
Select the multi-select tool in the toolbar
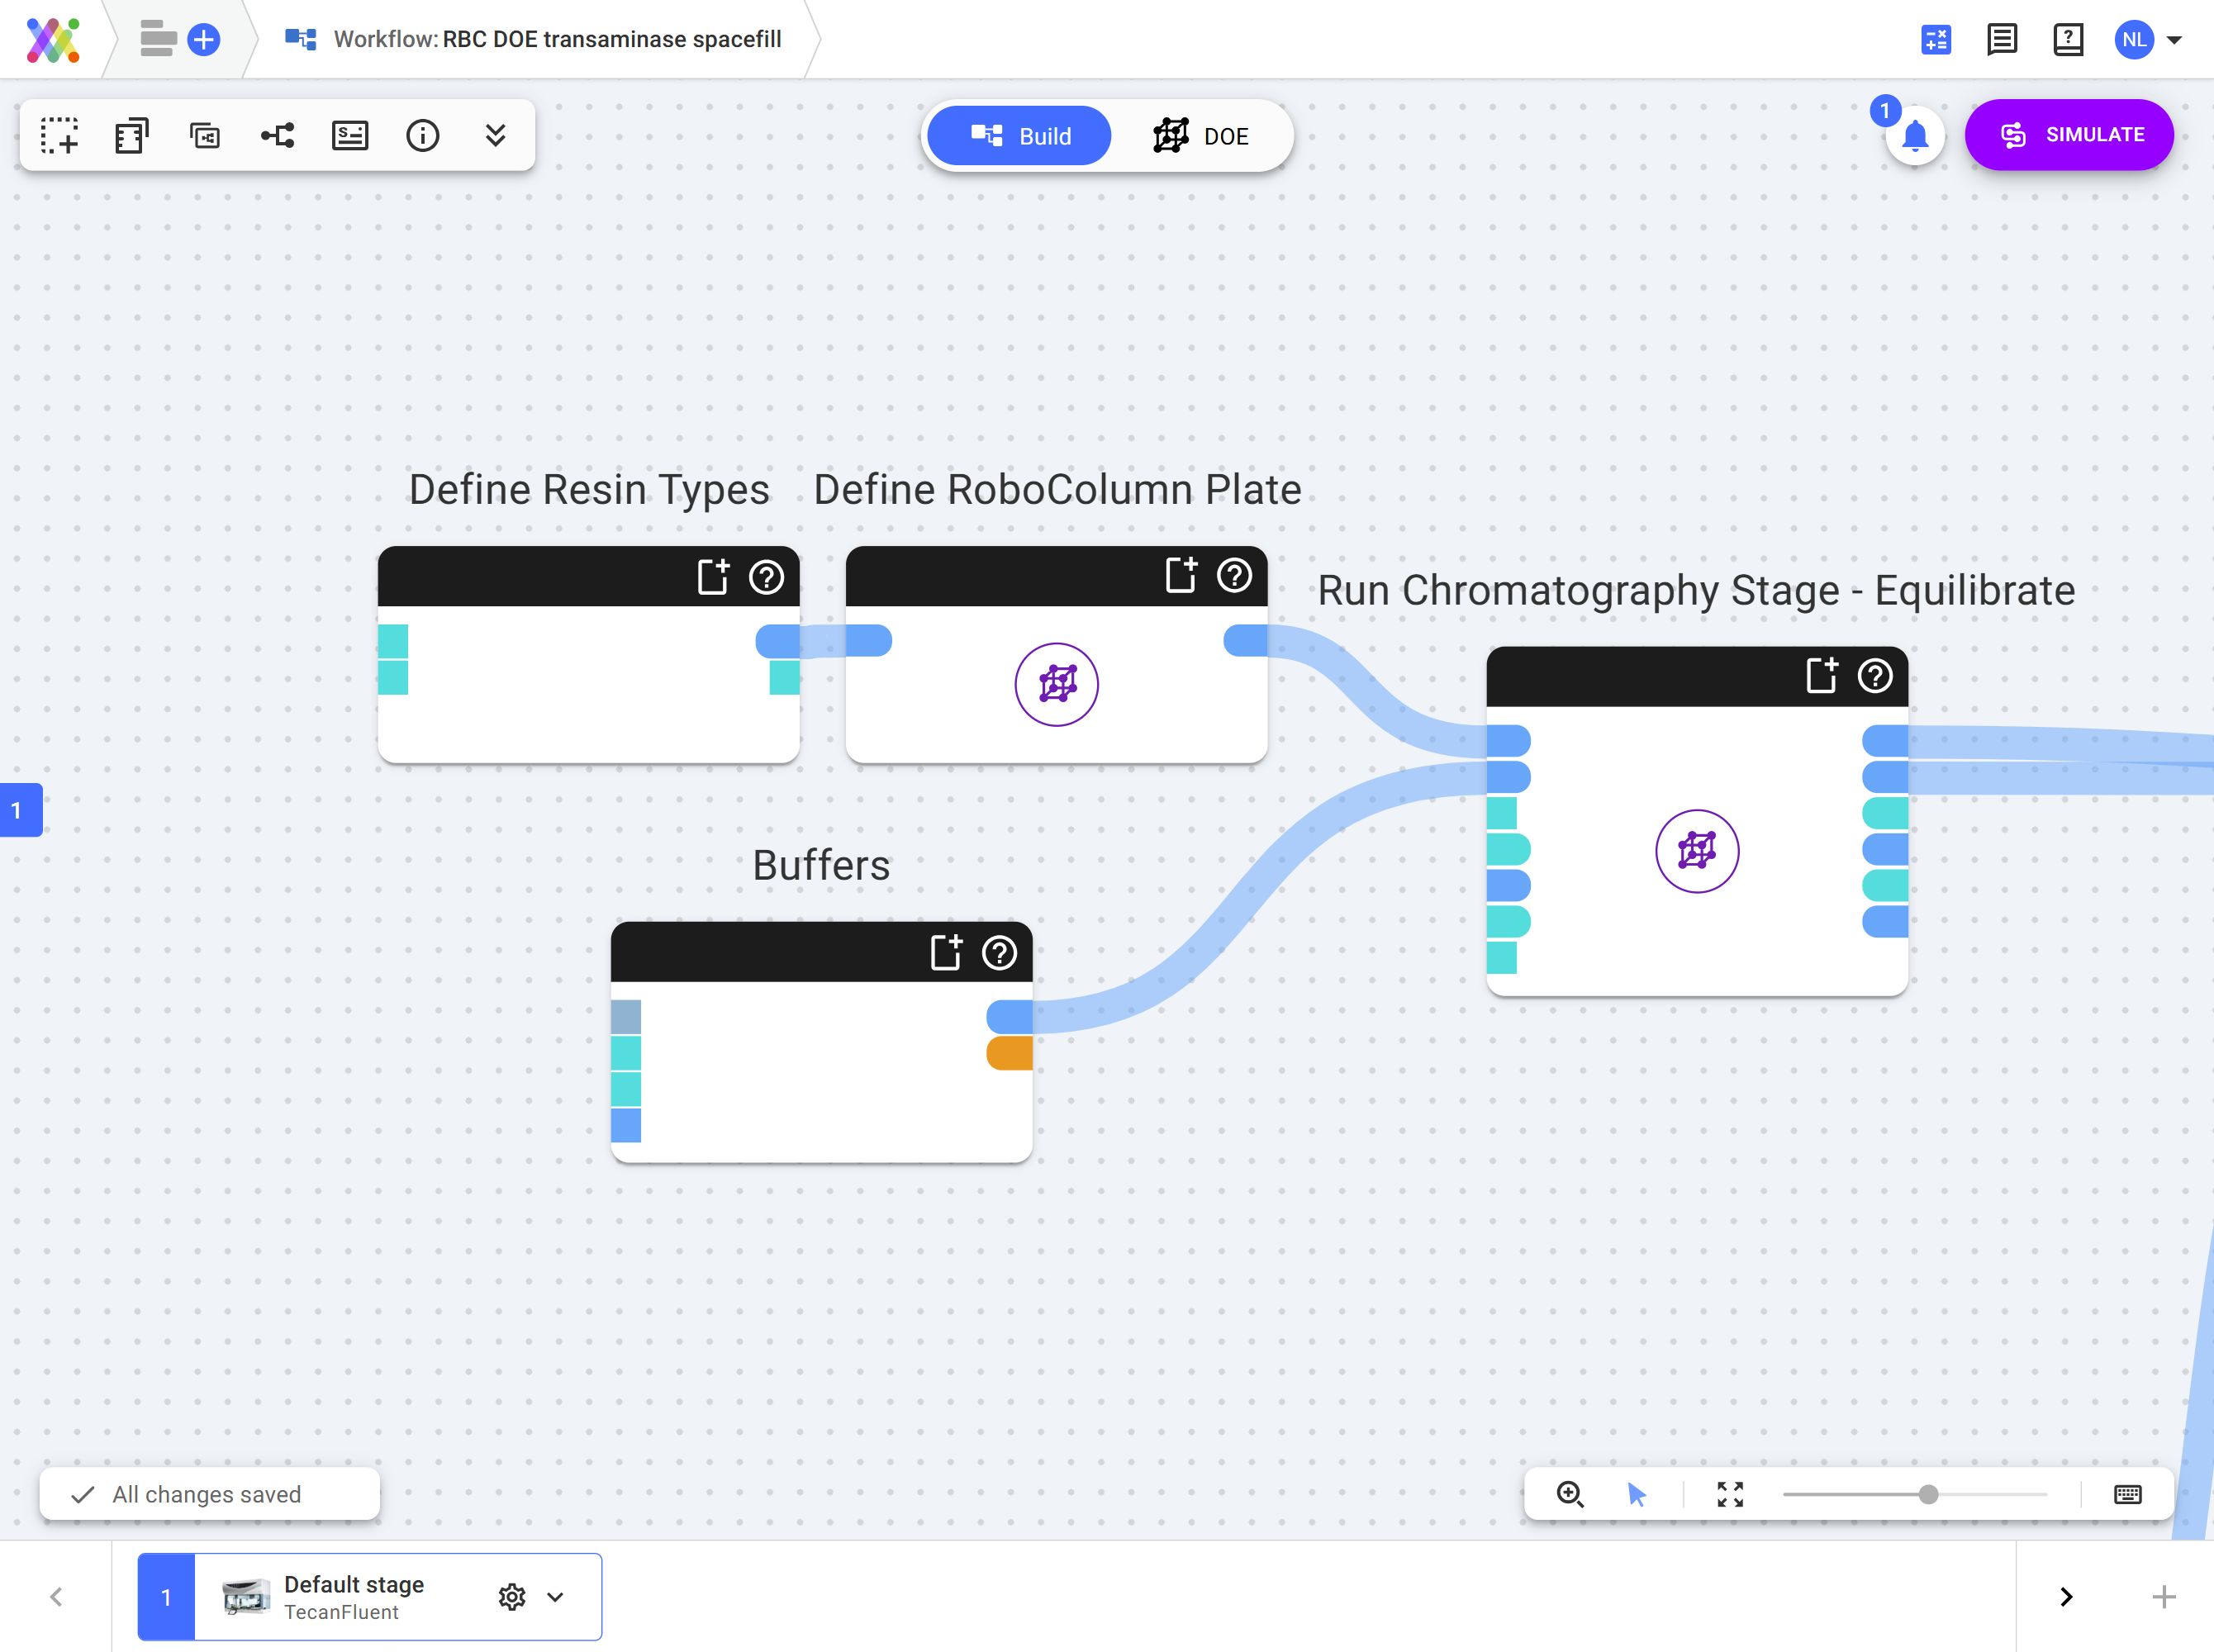tap(60, 135)
